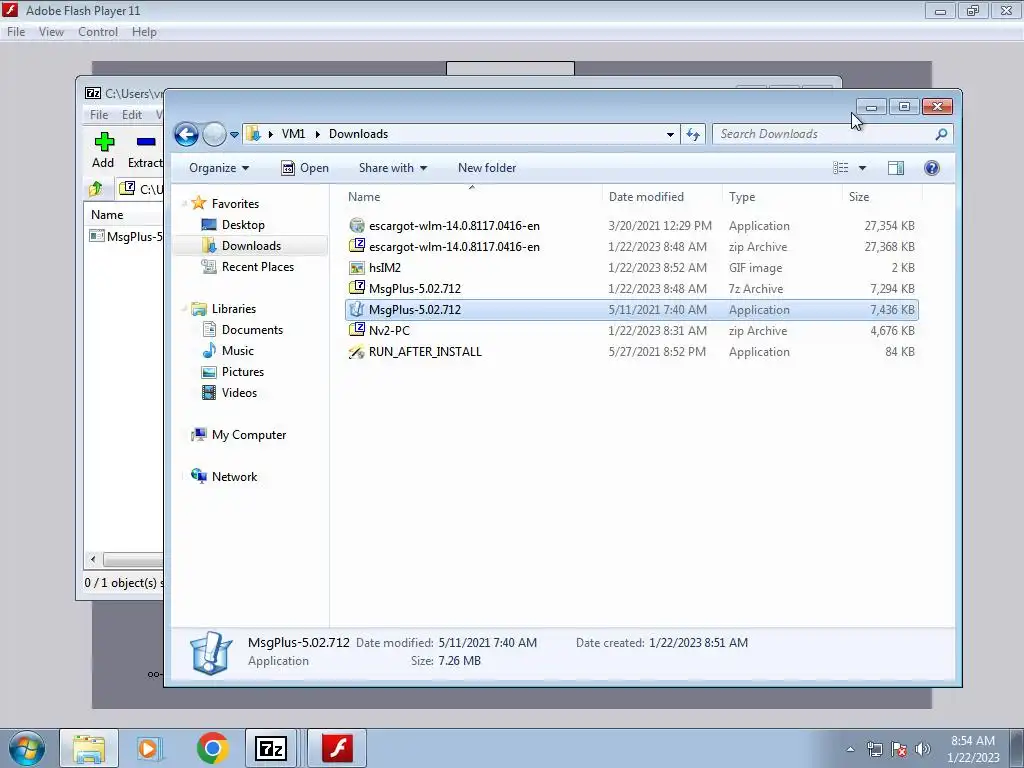Click VM1 in the address breadcrumb
Screen dimensions: 1024x768
click(x=293, y=134)
